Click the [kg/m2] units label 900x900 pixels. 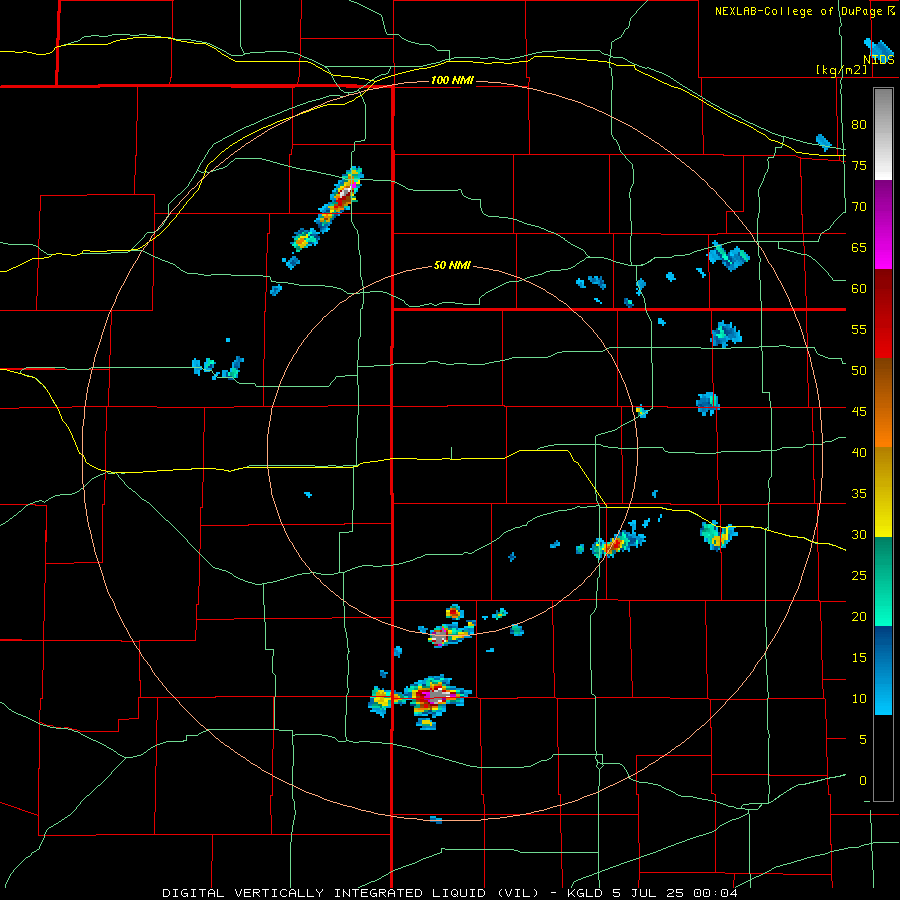841,69
